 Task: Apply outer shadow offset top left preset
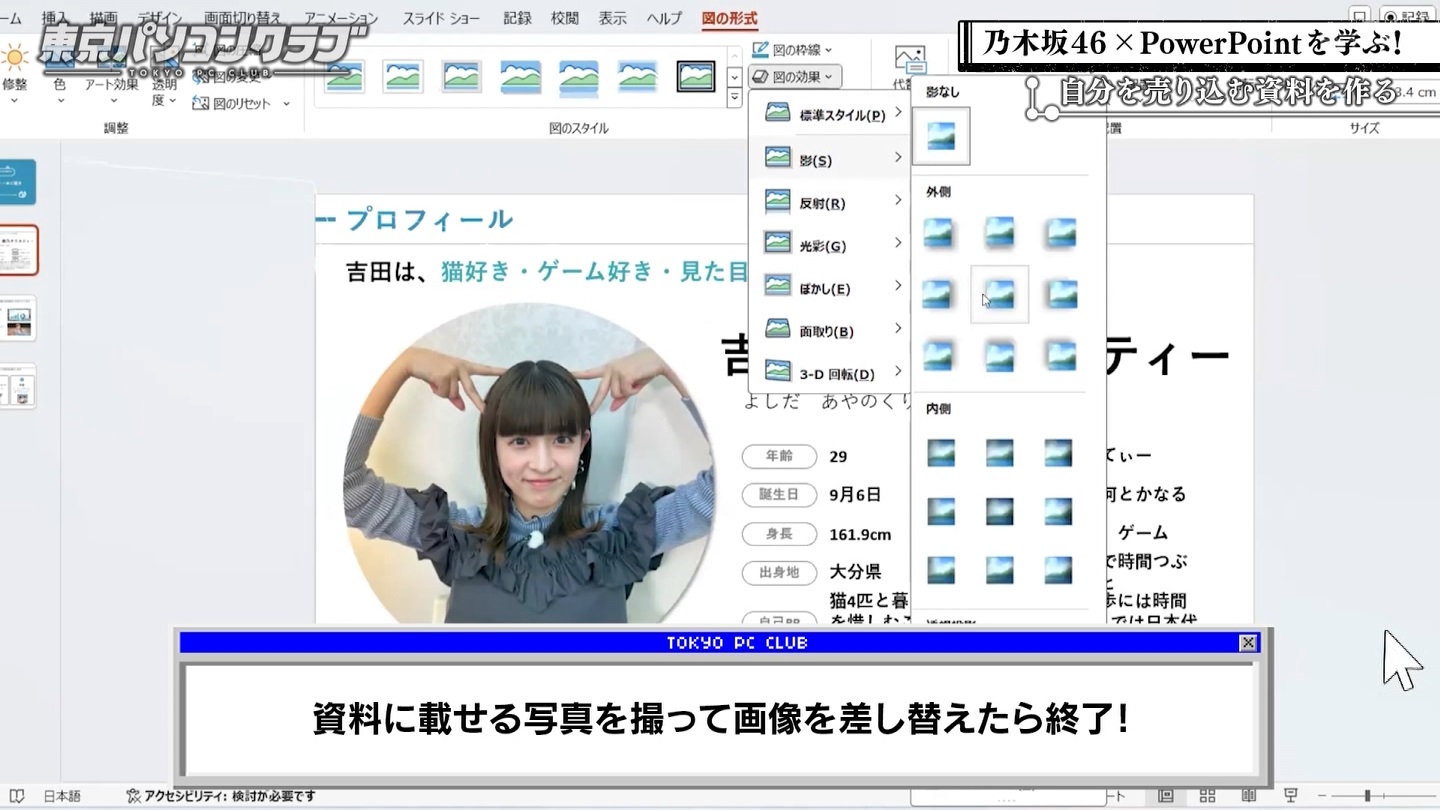(1060, 355)
